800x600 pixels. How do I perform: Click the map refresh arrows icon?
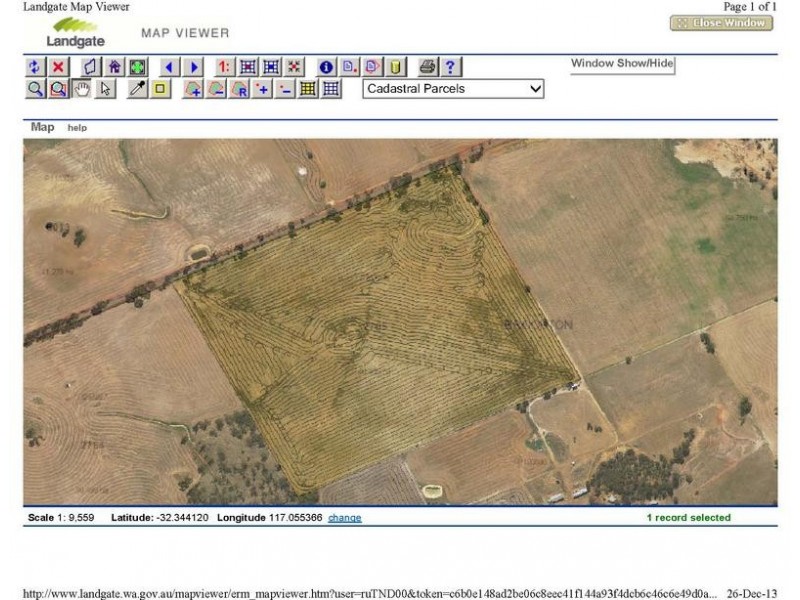coord(33,67)
